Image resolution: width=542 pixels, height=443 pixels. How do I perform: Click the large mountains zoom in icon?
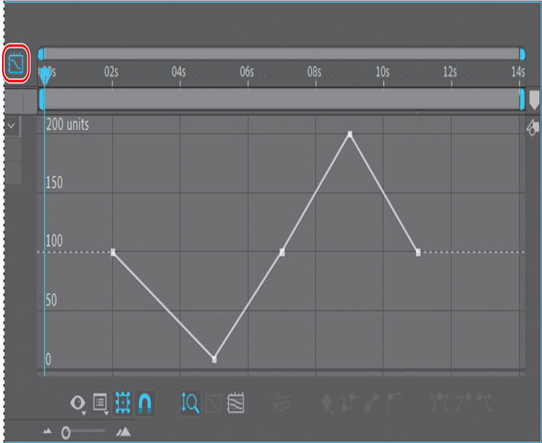pyautogui.click(x=123, y=431)
